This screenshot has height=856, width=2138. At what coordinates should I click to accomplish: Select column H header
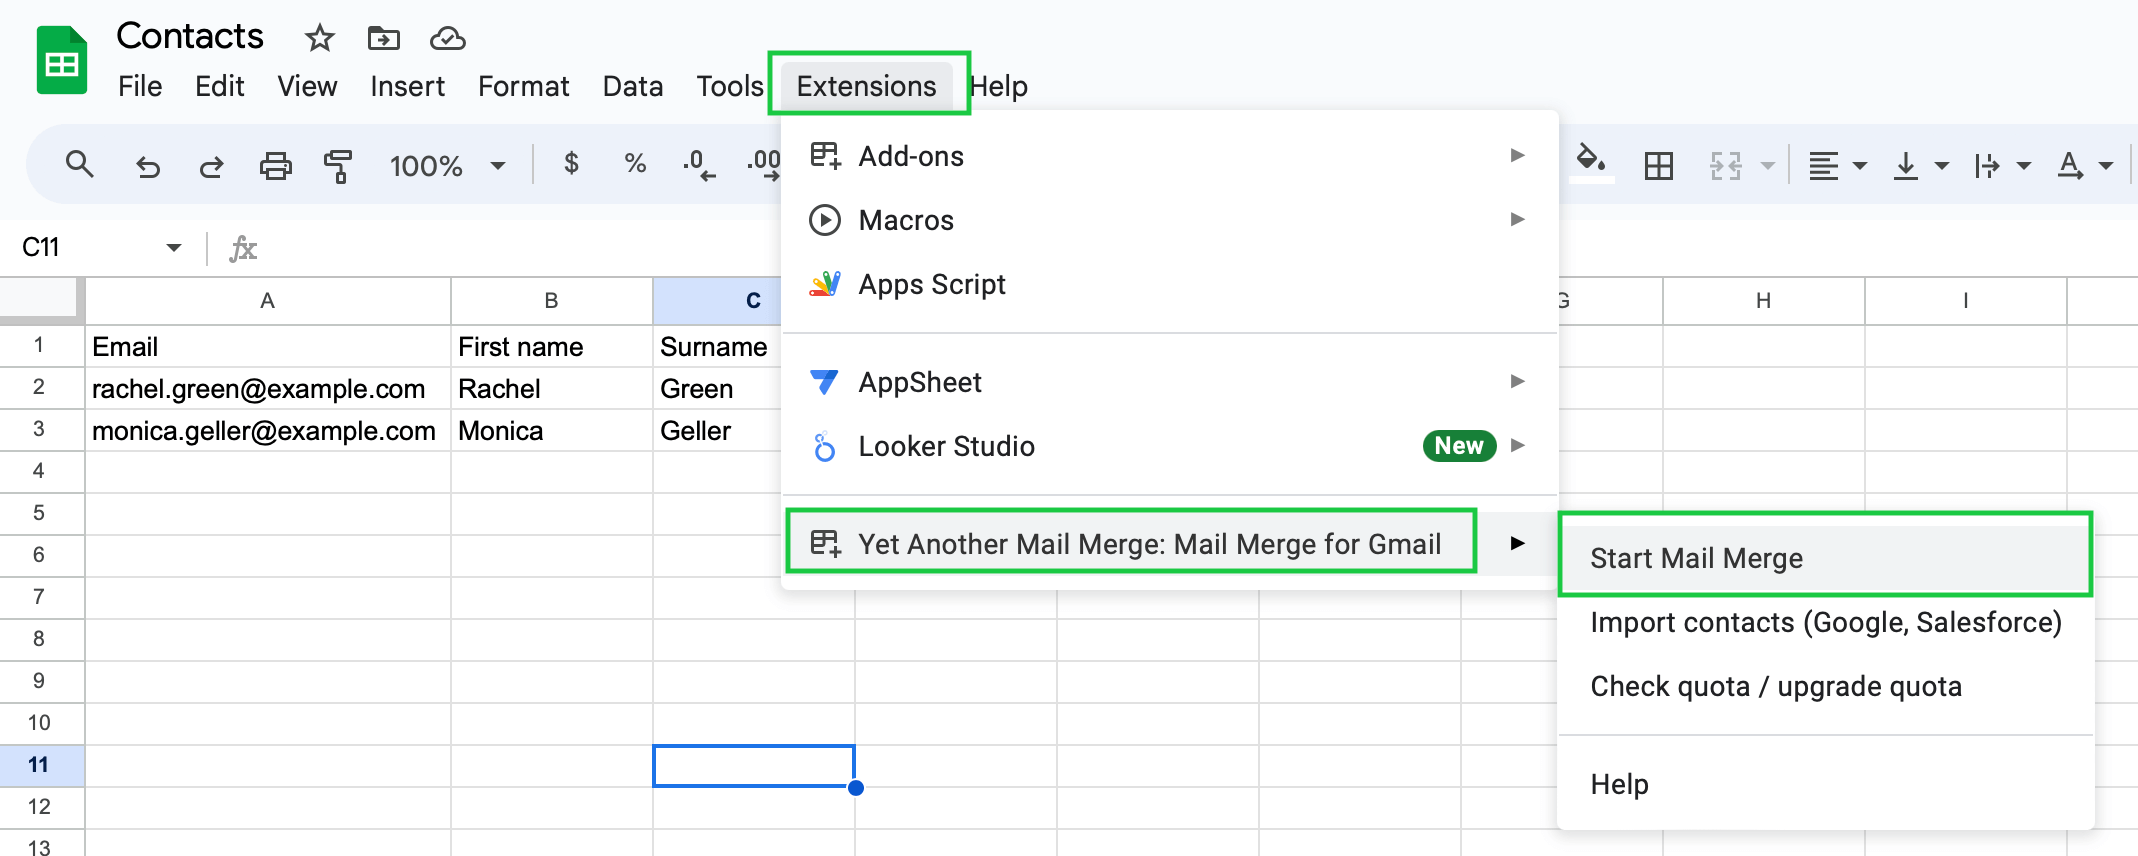click(1764, 300)
